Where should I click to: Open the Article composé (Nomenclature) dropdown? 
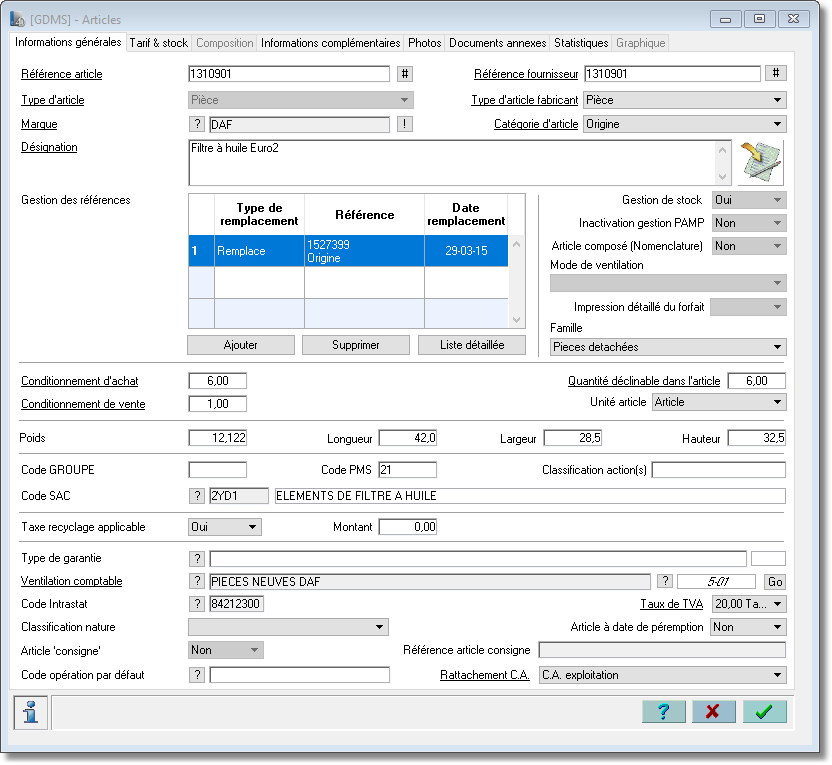(749, 246)
